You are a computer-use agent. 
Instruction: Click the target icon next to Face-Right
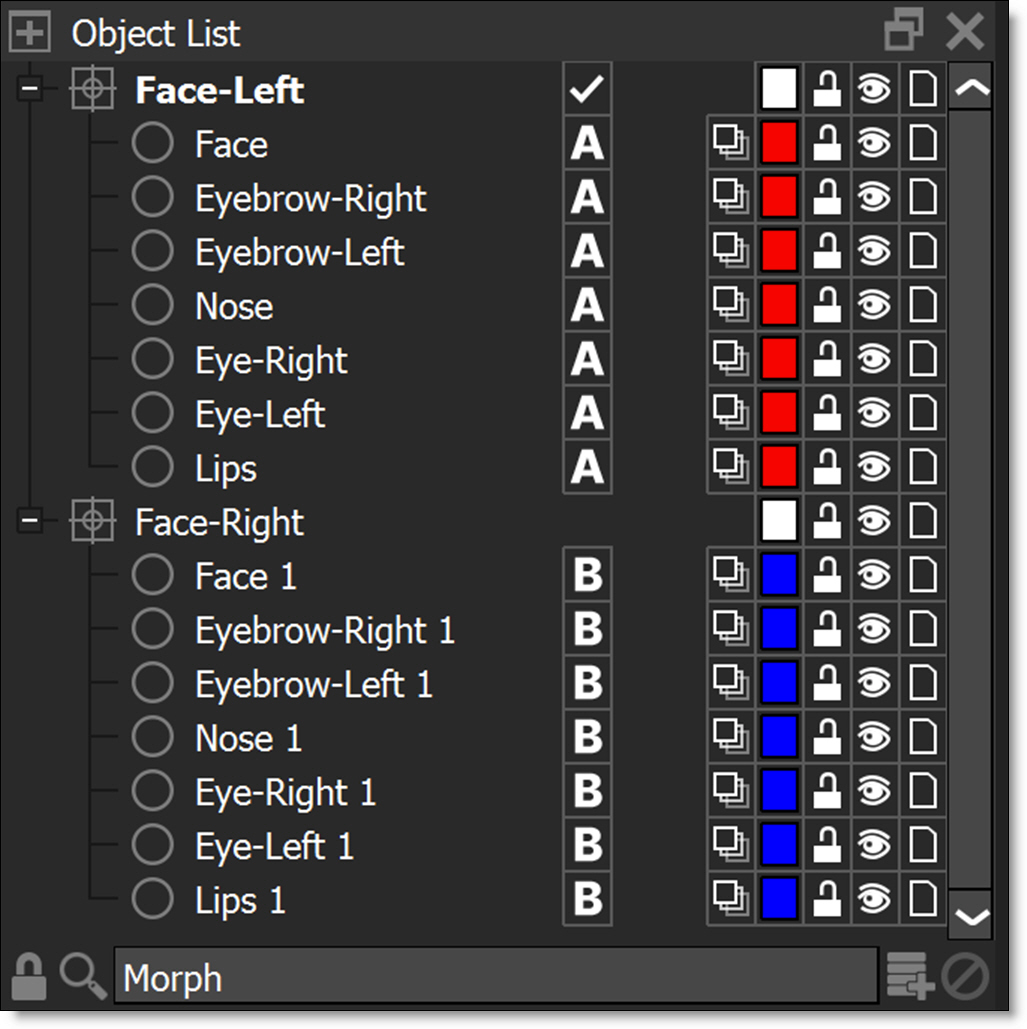tap(92, 522)
